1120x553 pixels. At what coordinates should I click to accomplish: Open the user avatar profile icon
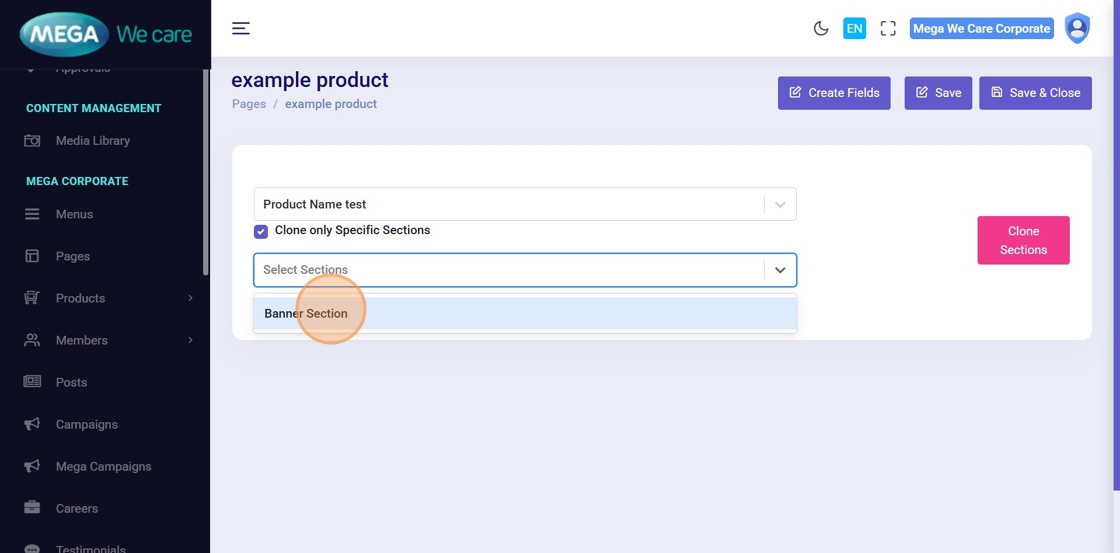pos(1077,28)
